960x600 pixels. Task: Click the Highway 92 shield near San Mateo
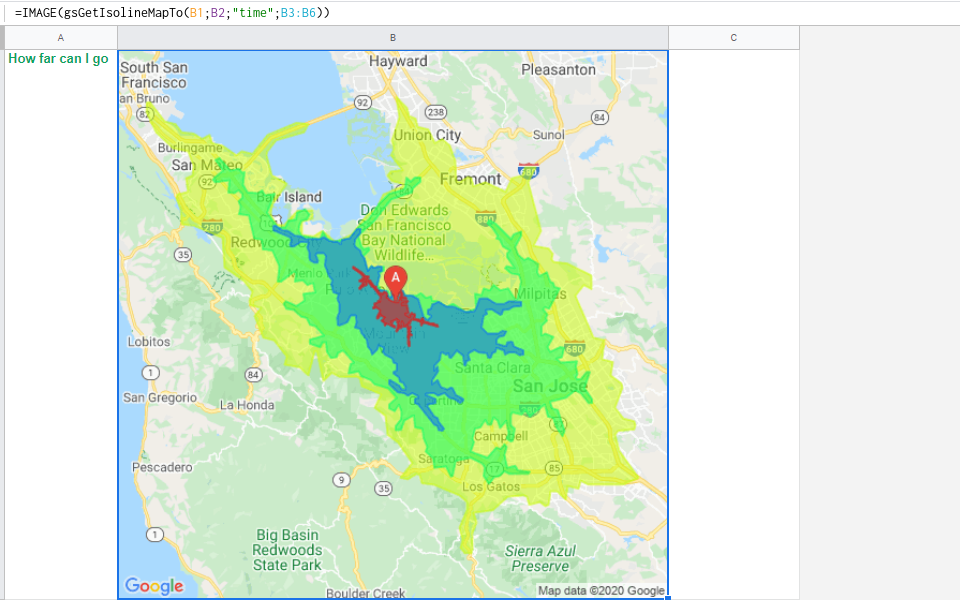pos(208,183)
